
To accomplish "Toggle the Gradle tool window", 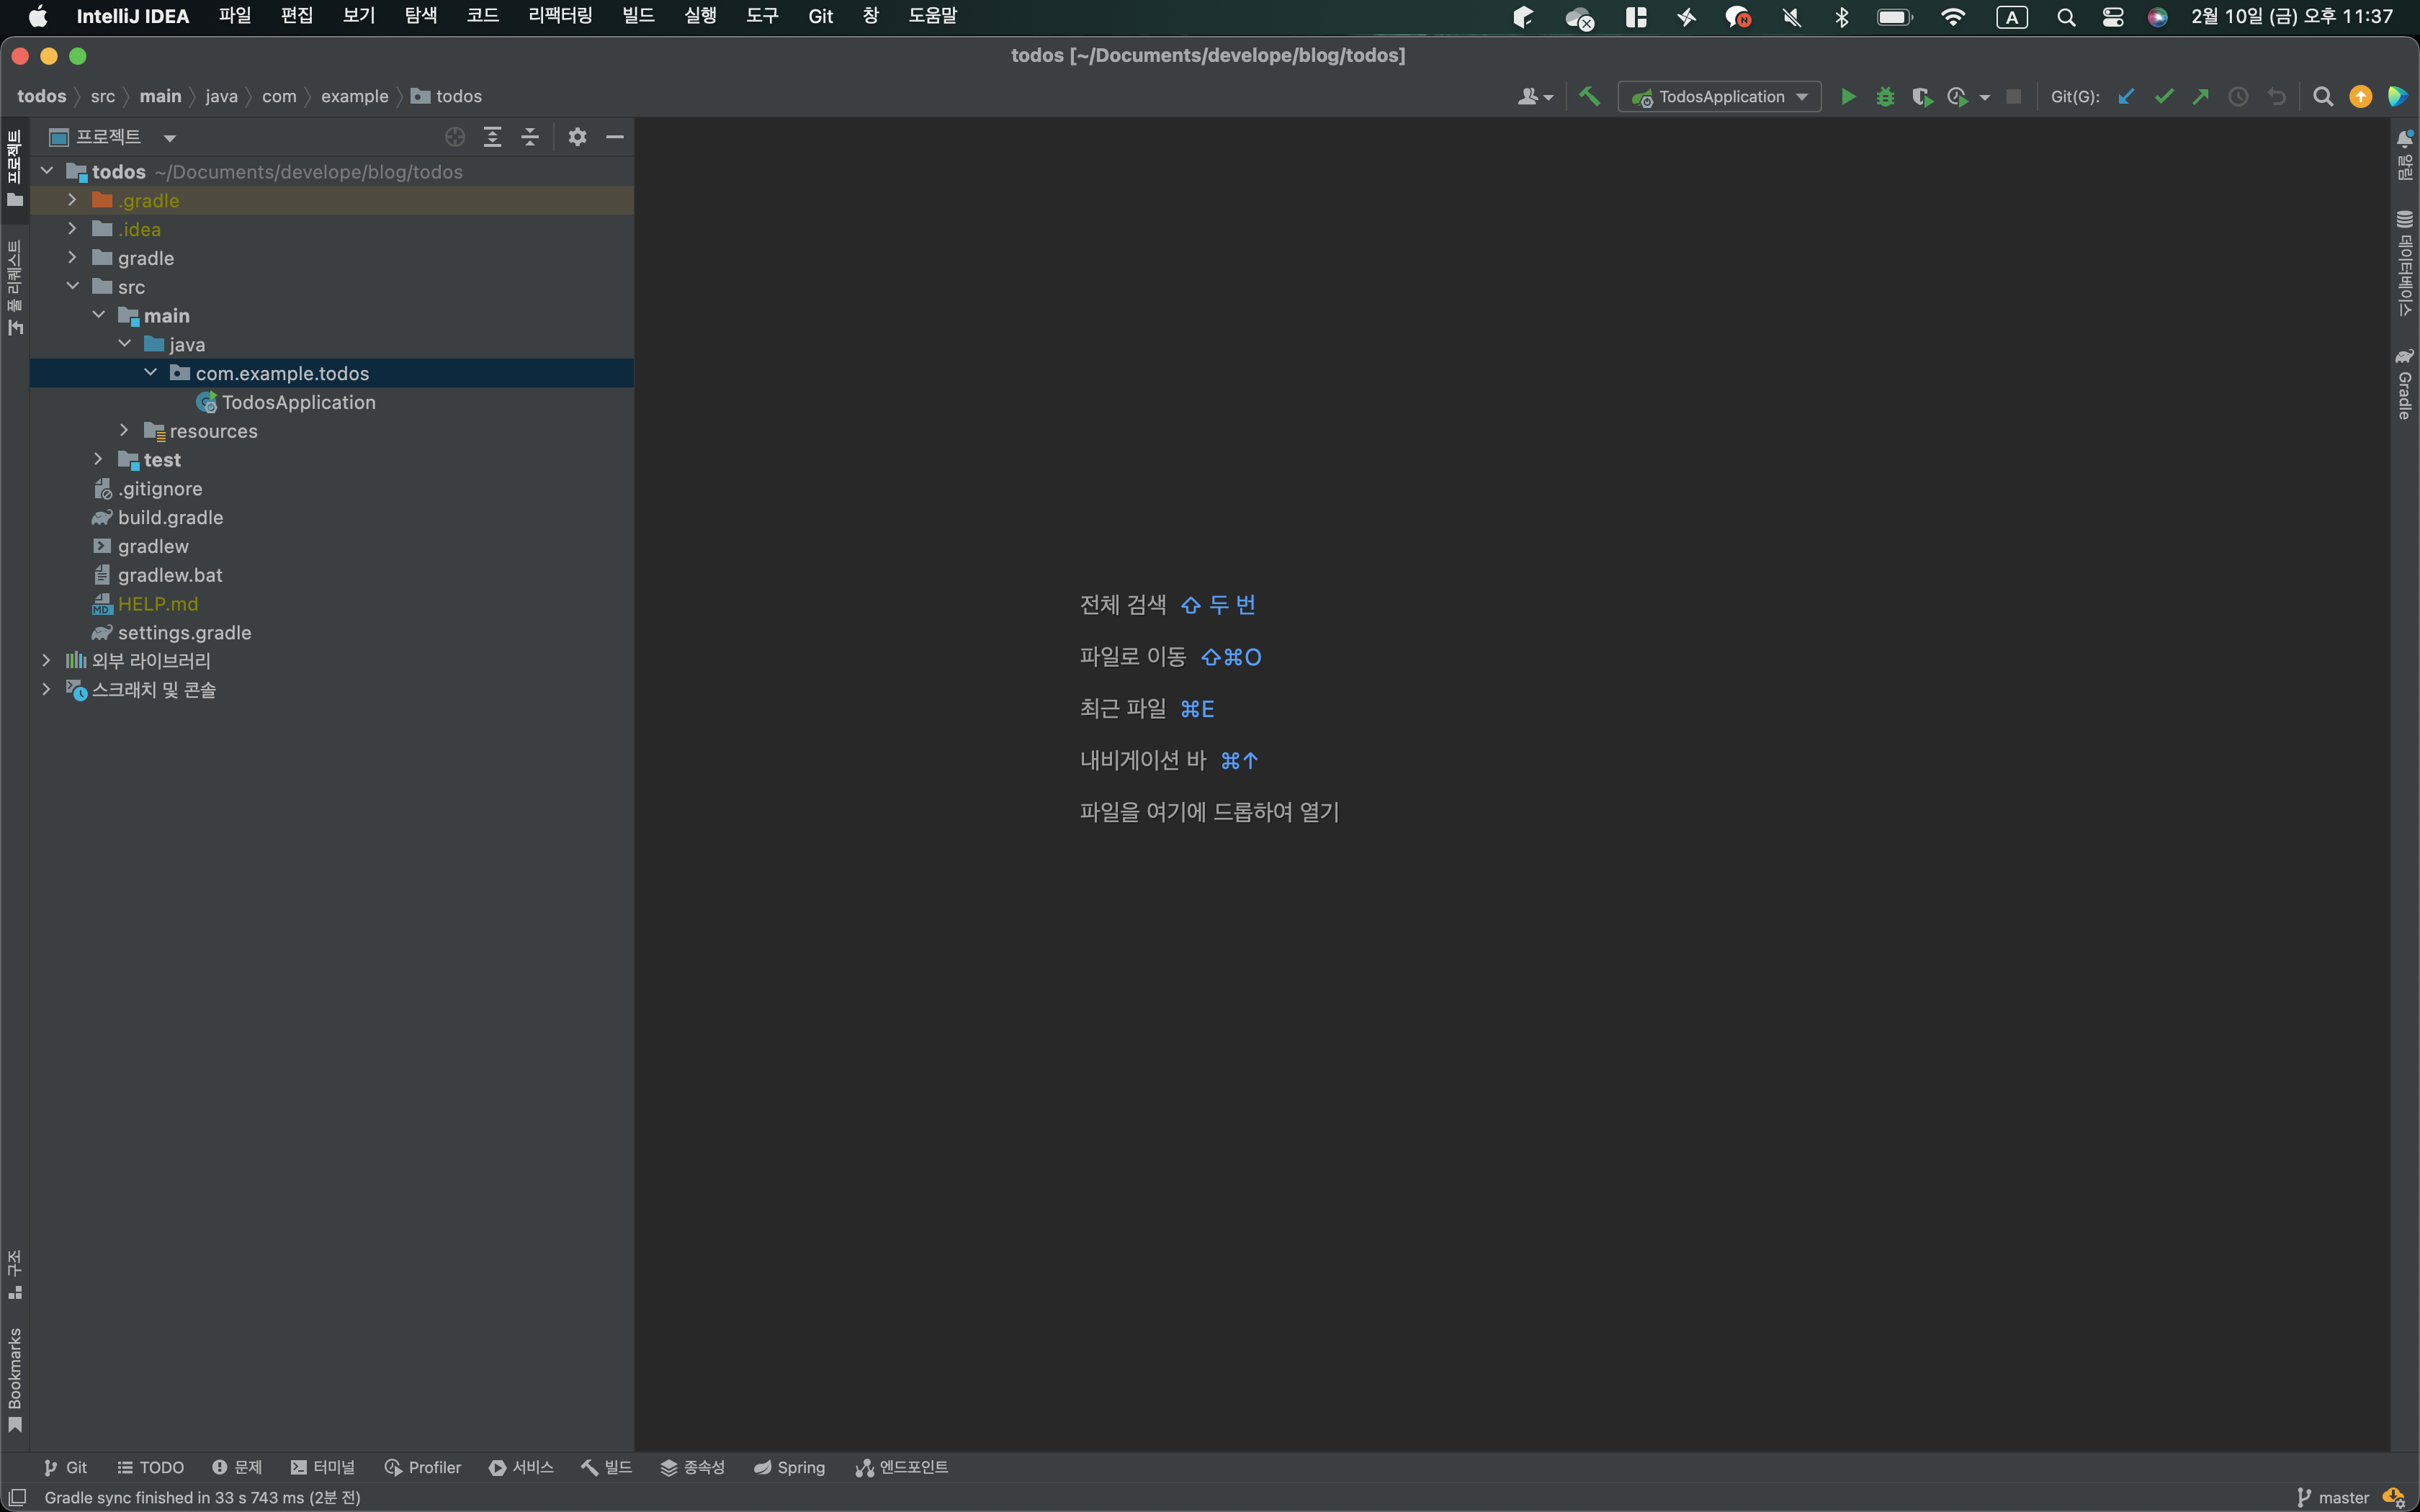I will 2405,385.
